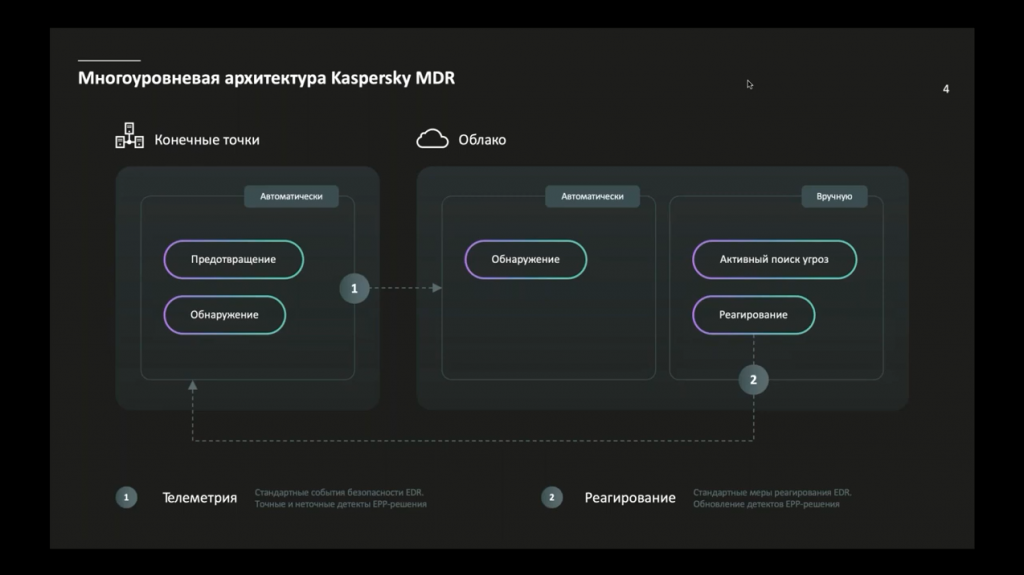Select the Обнаружение pill in the cloud panel
Viewport: 1024px width, 575px height.
click(526, 259)
